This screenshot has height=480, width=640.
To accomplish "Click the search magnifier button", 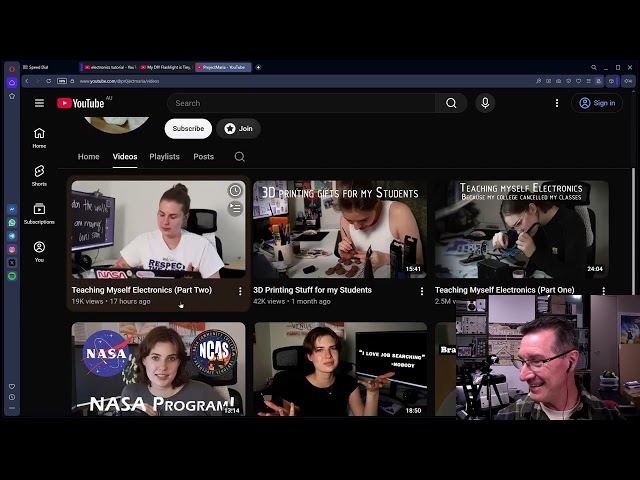I will (451, 103).
